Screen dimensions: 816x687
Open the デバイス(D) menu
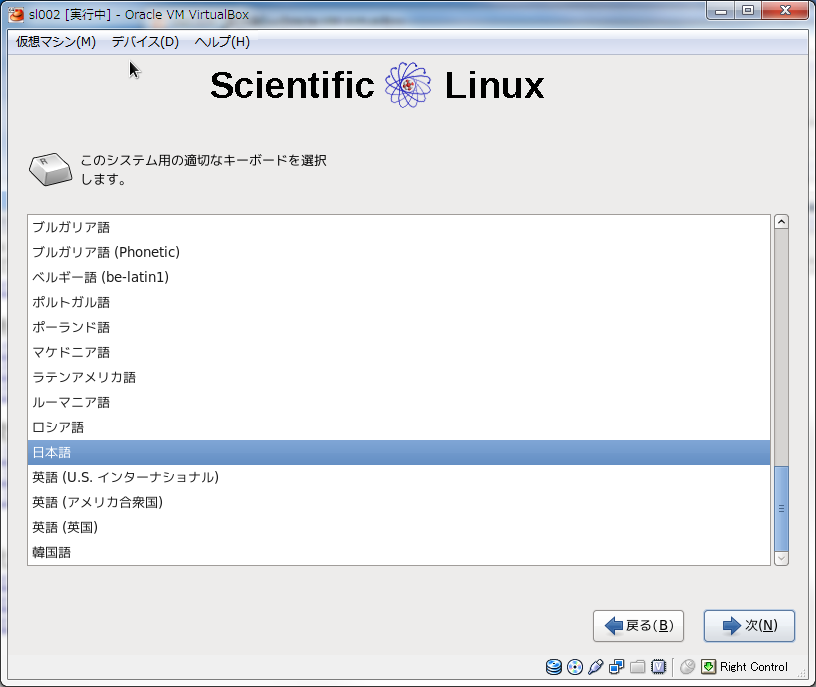click(145, 42)
